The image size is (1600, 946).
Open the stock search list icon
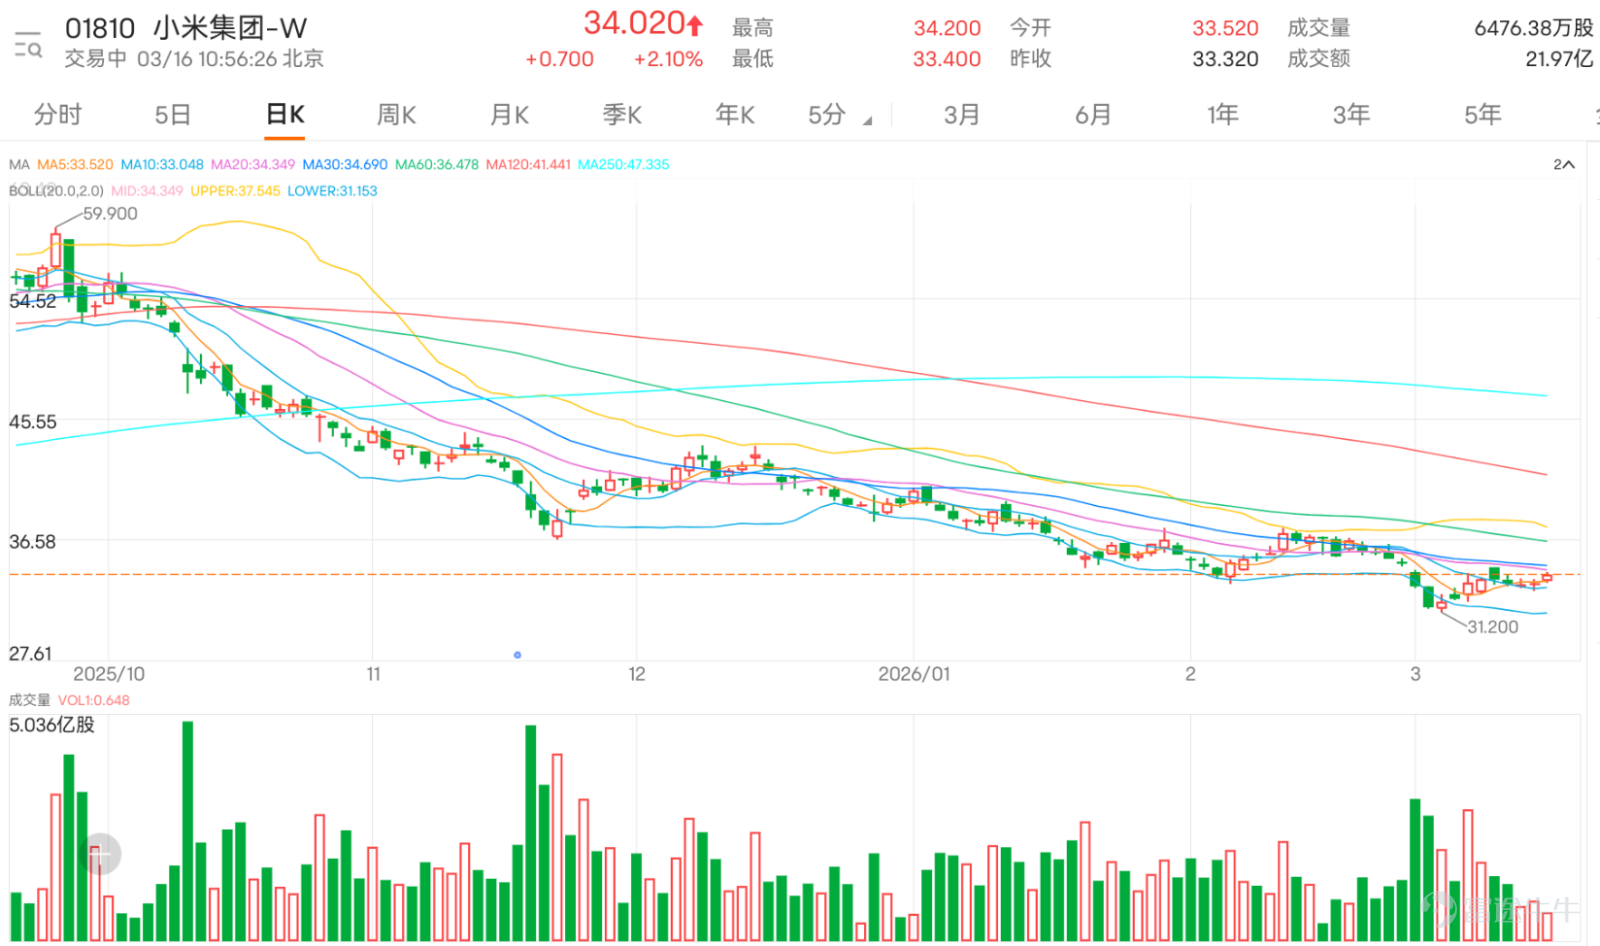[28, 44]
